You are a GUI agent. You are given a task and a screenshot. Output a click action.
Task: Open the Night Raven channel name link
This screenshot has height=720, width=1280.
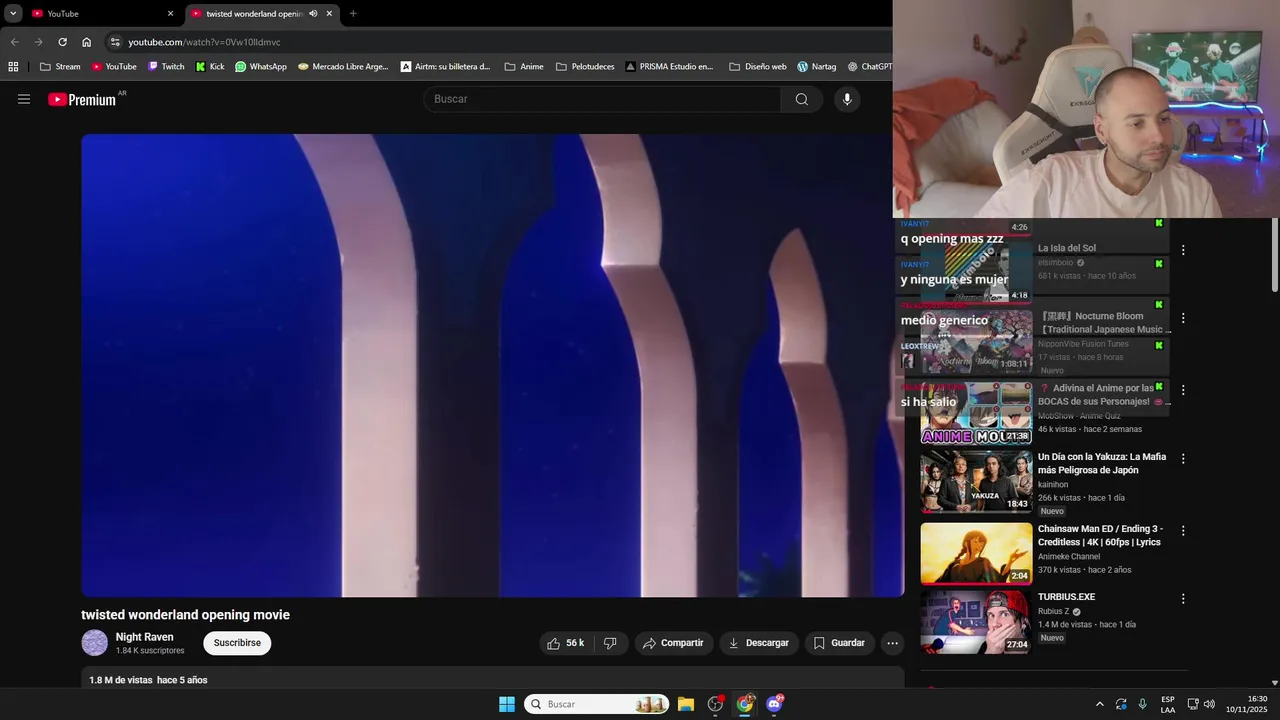(144, 637)
